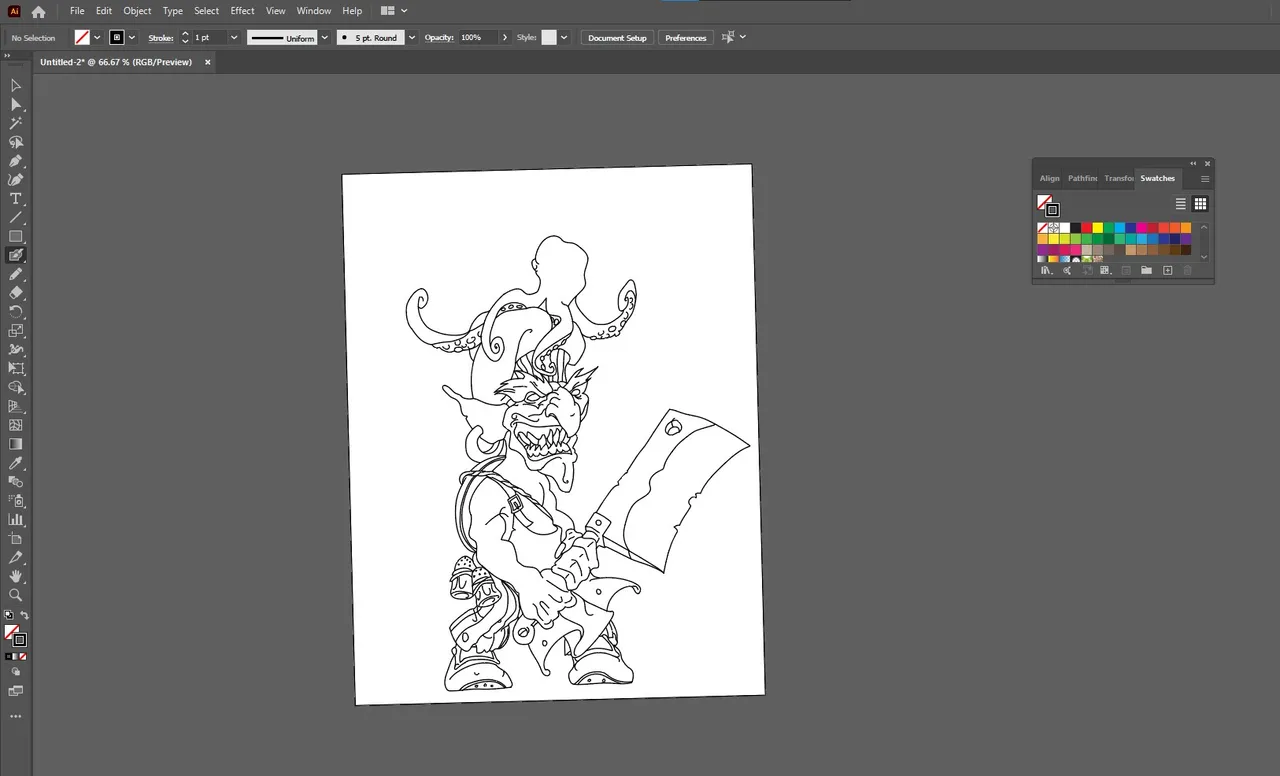Screen dimensions: 1280x776
Task: Select the Pencil/Shaper tool
Action: 16,274
